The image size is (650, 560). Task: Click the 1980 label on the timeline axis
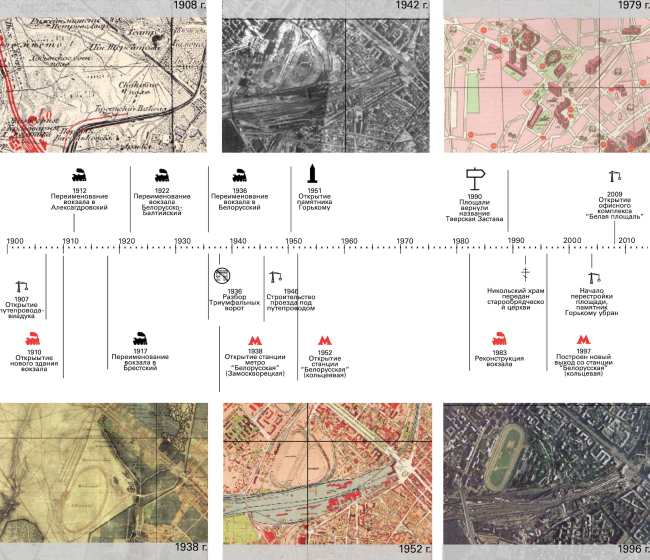[x=460, y=241]
